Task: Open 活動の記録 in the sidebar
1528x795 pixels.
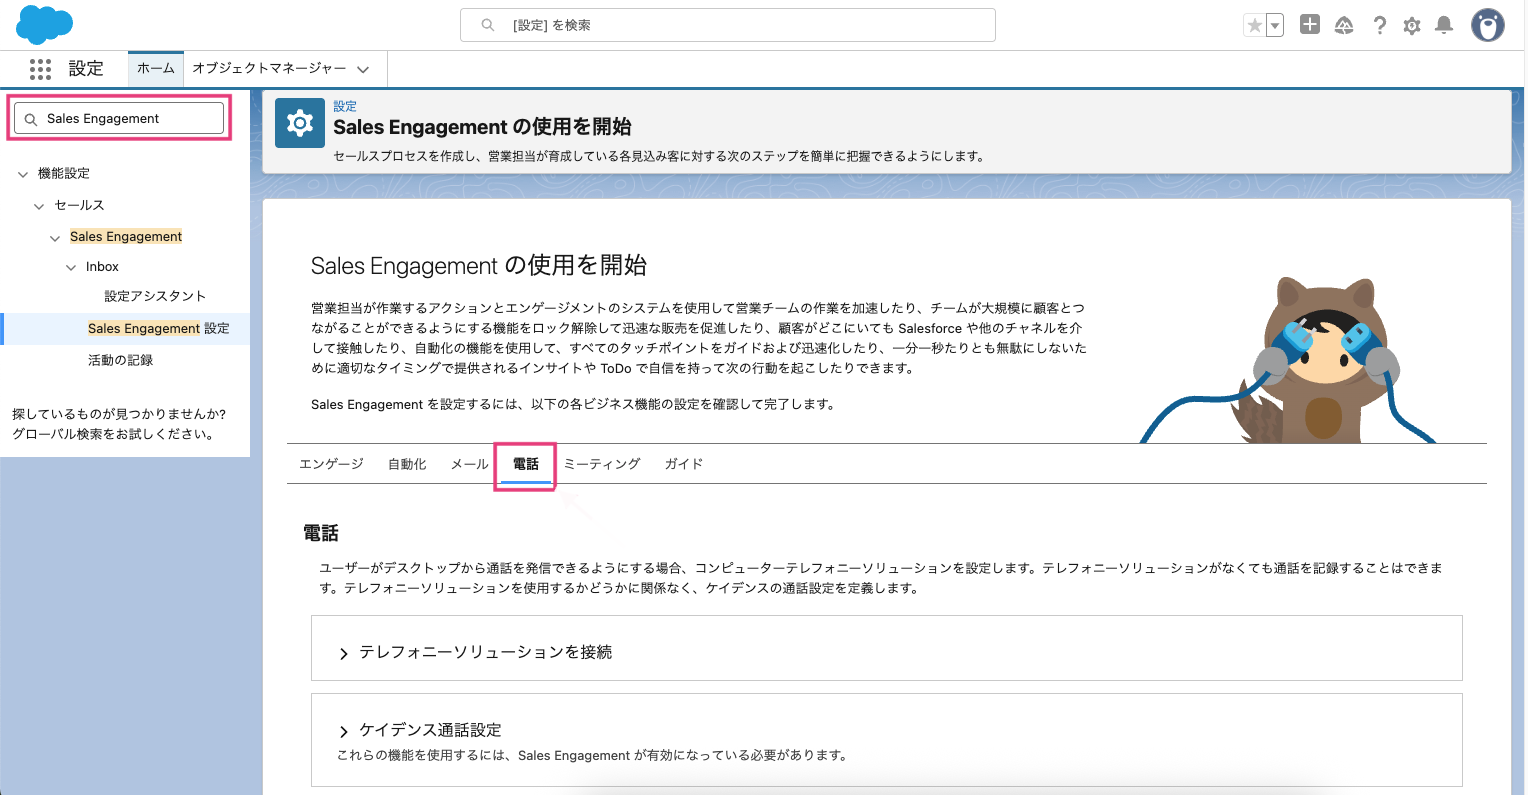Action: (x=121, y=360)
